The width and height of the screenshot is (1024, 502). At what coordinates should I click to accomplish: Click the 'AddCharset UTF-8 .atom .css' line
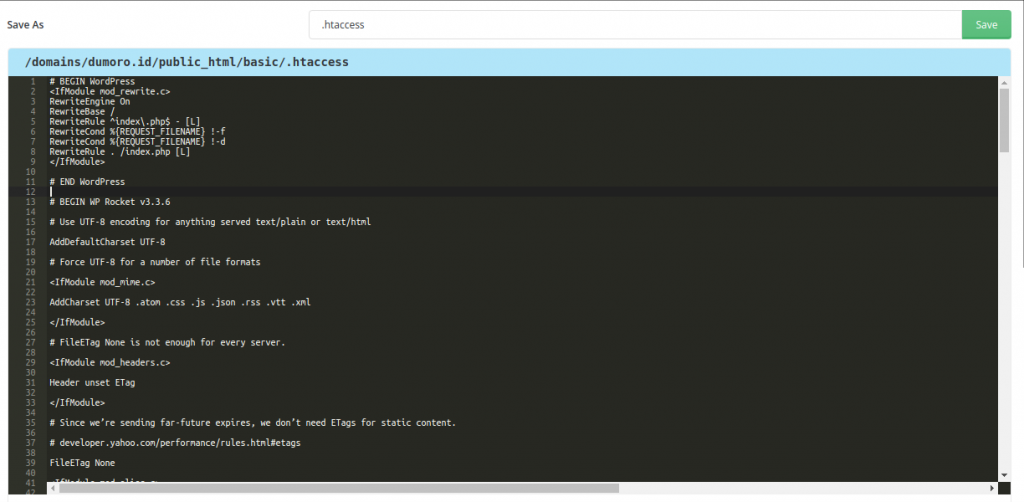pos(180,303)
